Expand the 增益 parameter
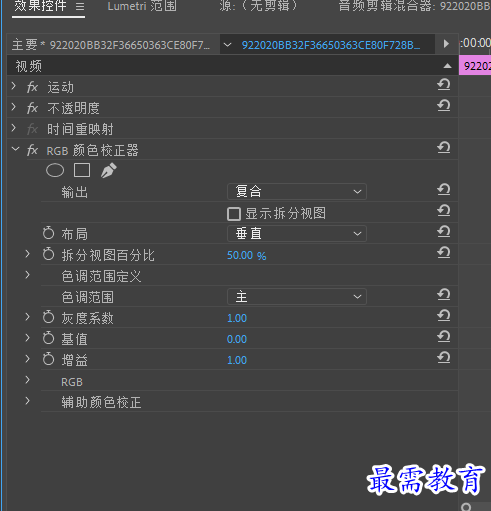 [x=28, y=359]
